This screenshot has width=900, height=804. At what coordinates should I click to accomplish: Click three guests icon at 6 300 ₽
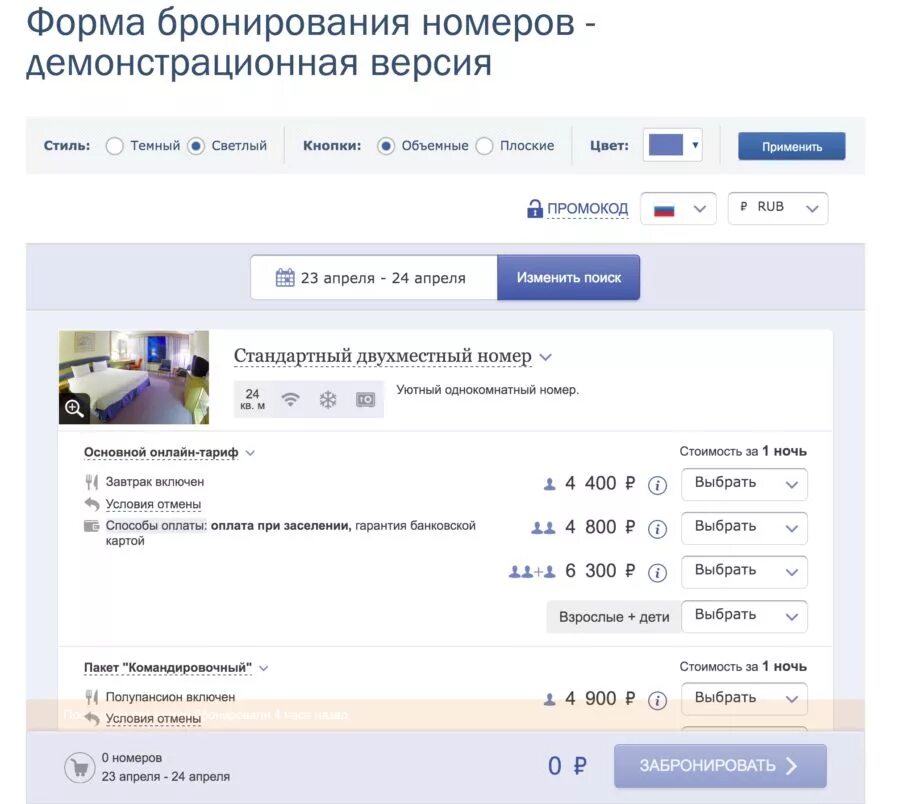532,572
